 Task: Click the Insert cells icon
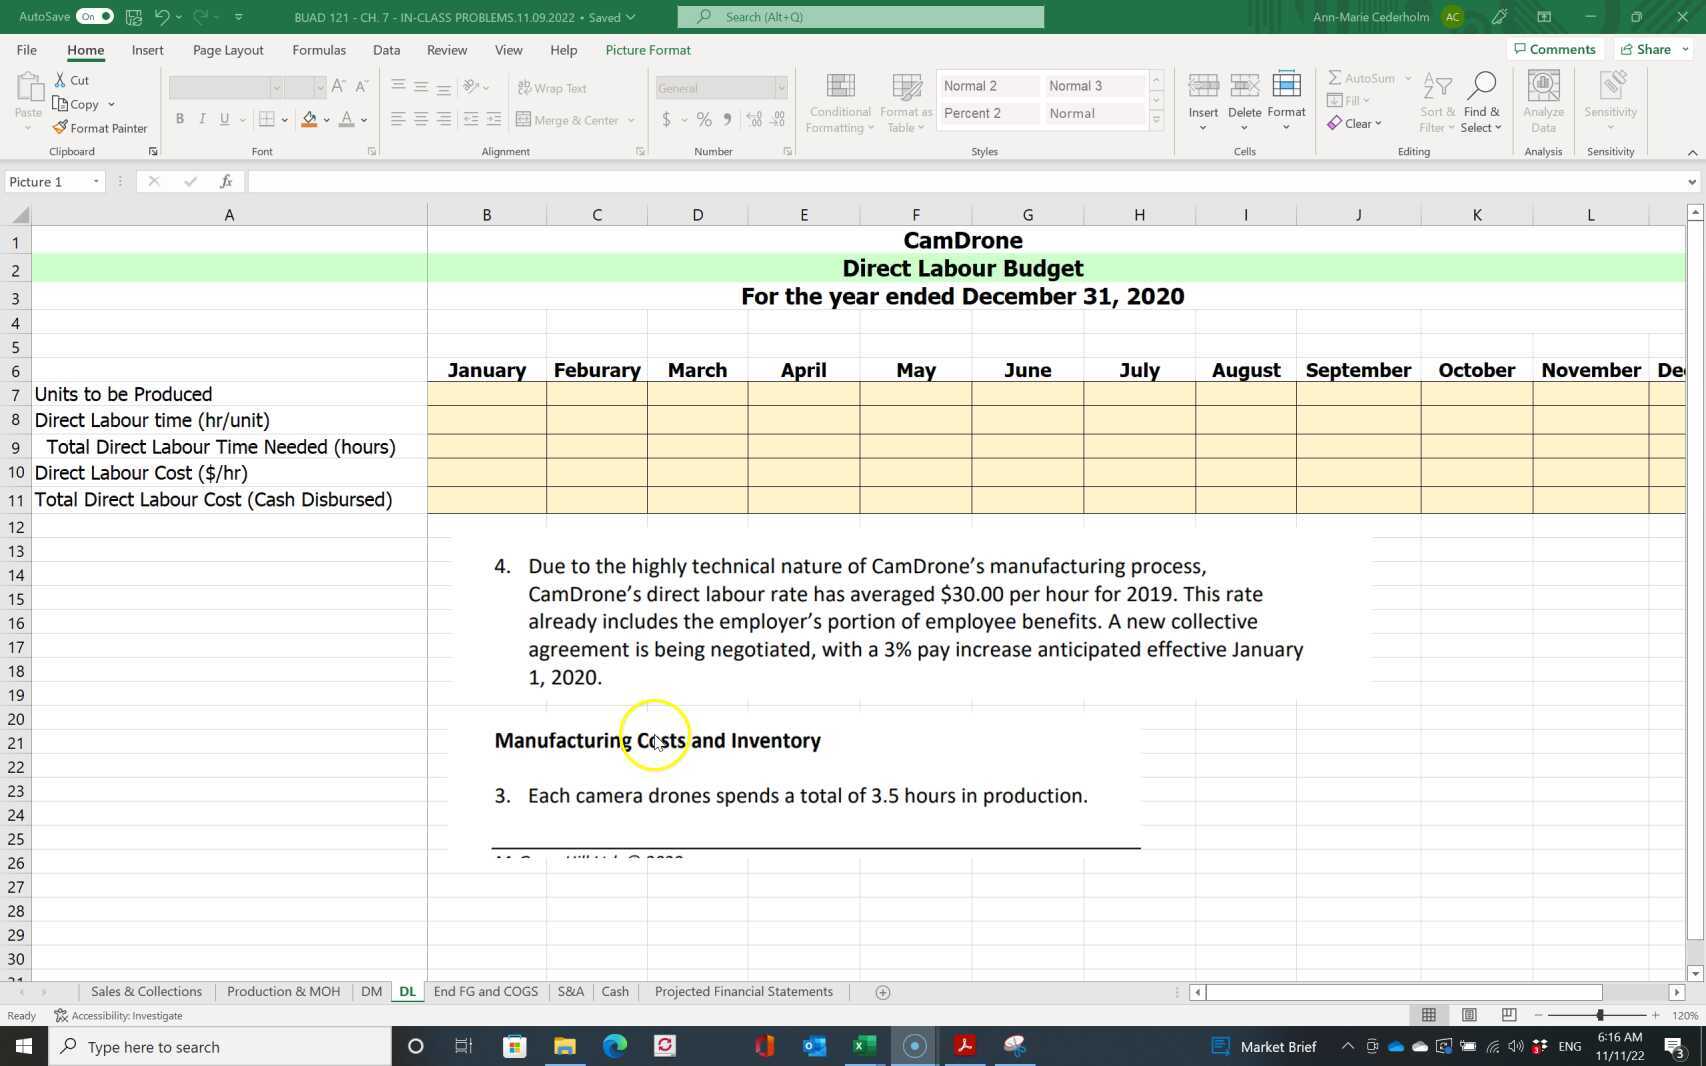click(x=1203, y=87)
